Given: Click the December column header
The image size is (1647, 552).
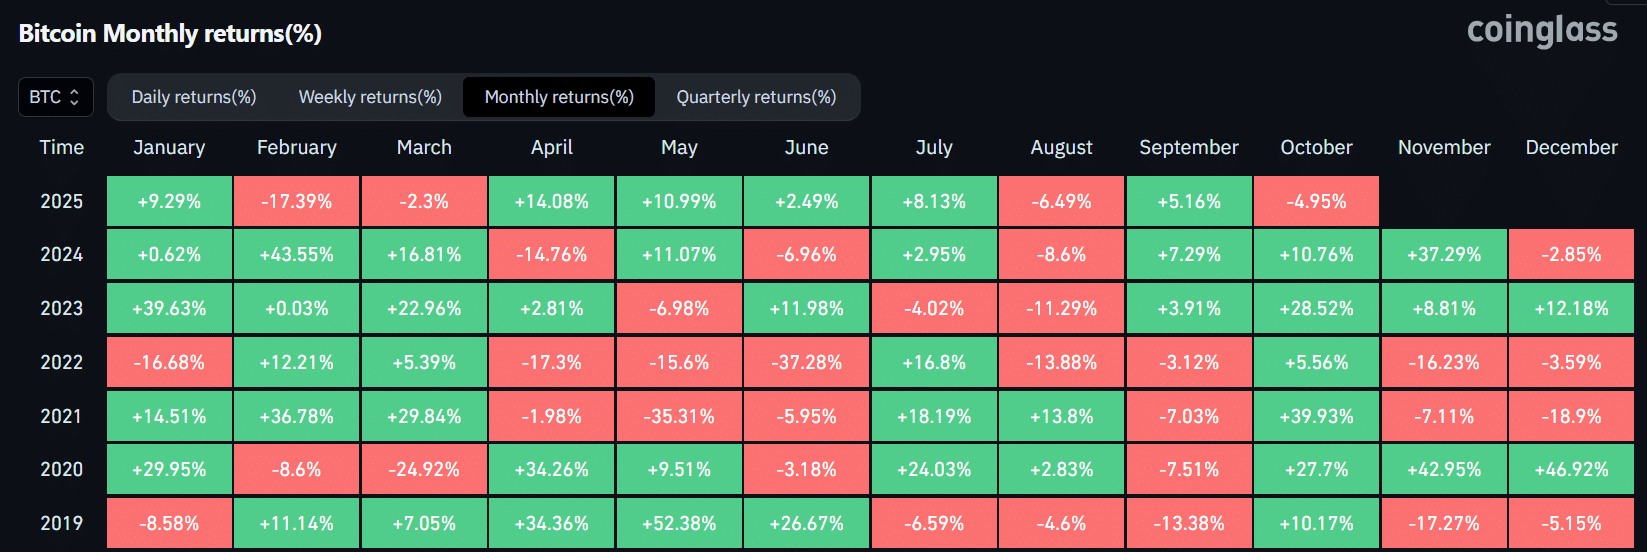Looking at the screenshot, I should click(1571, 147).
